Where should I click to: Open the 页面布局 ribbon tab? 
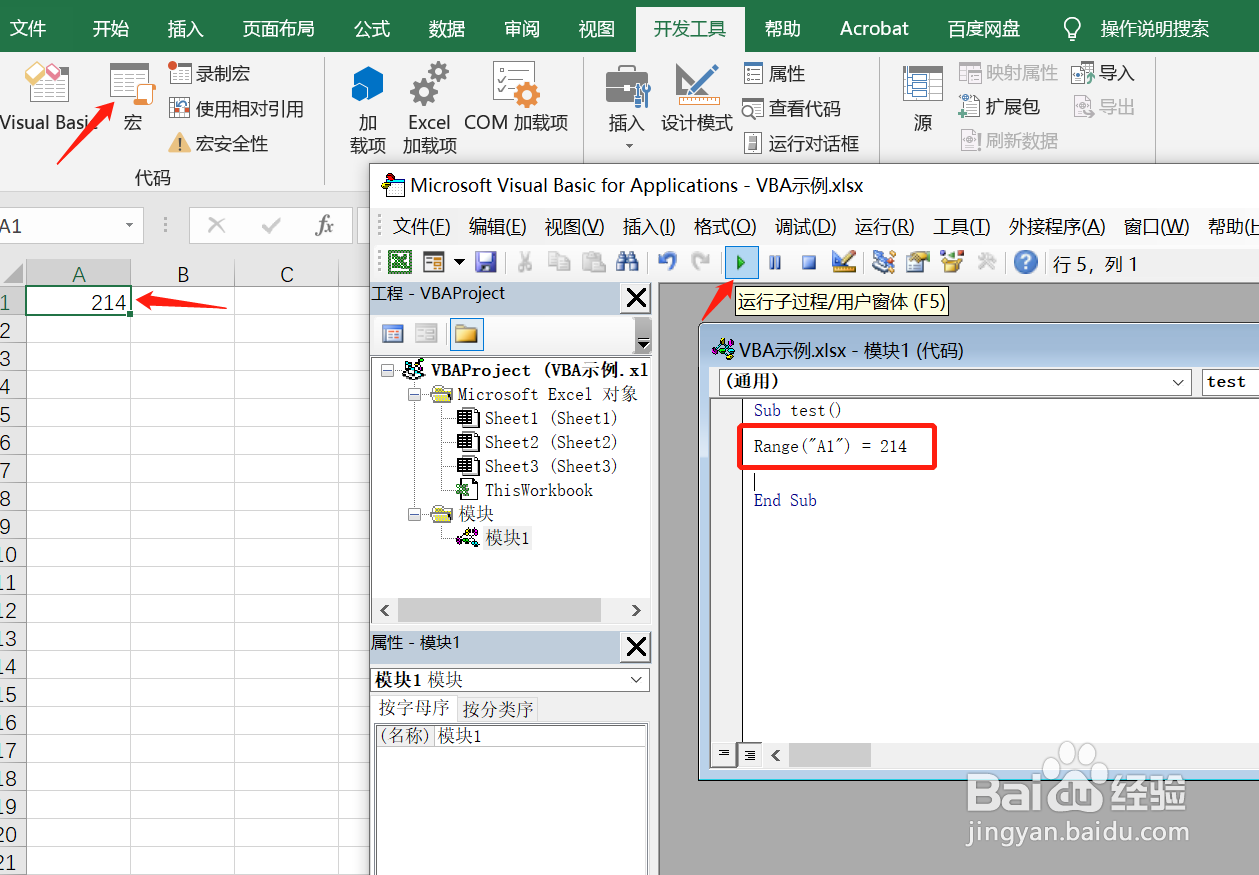pyautogui.click(x=279, y=28)
